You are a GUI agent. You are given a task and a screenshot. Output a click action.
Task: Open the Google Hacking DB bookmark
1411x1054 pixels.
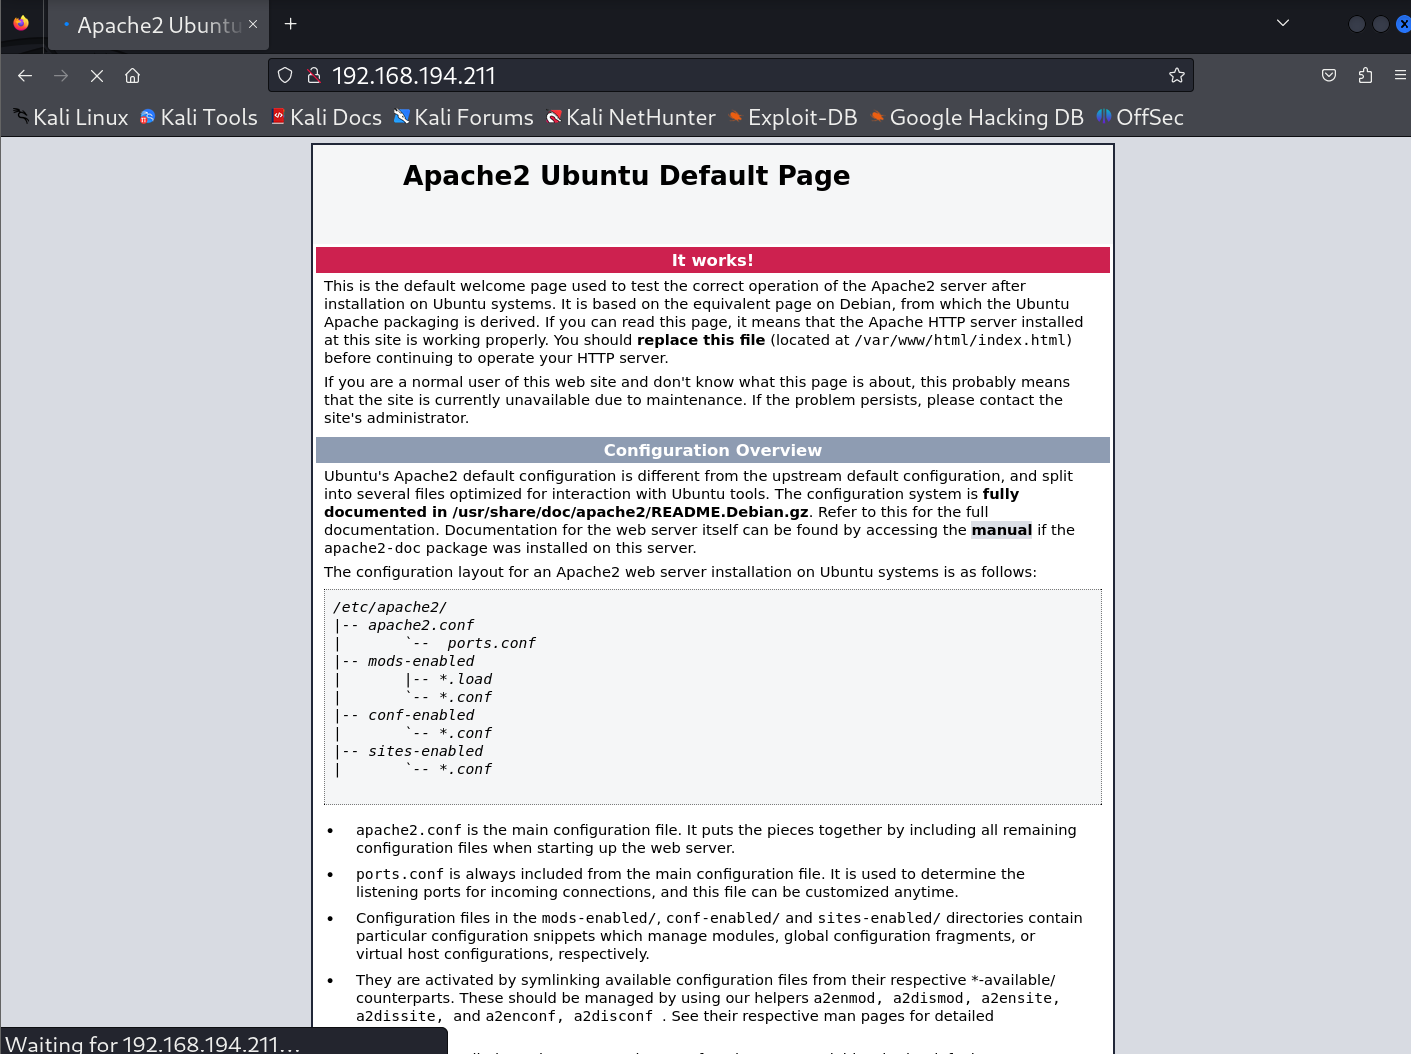tap(977, 117)
